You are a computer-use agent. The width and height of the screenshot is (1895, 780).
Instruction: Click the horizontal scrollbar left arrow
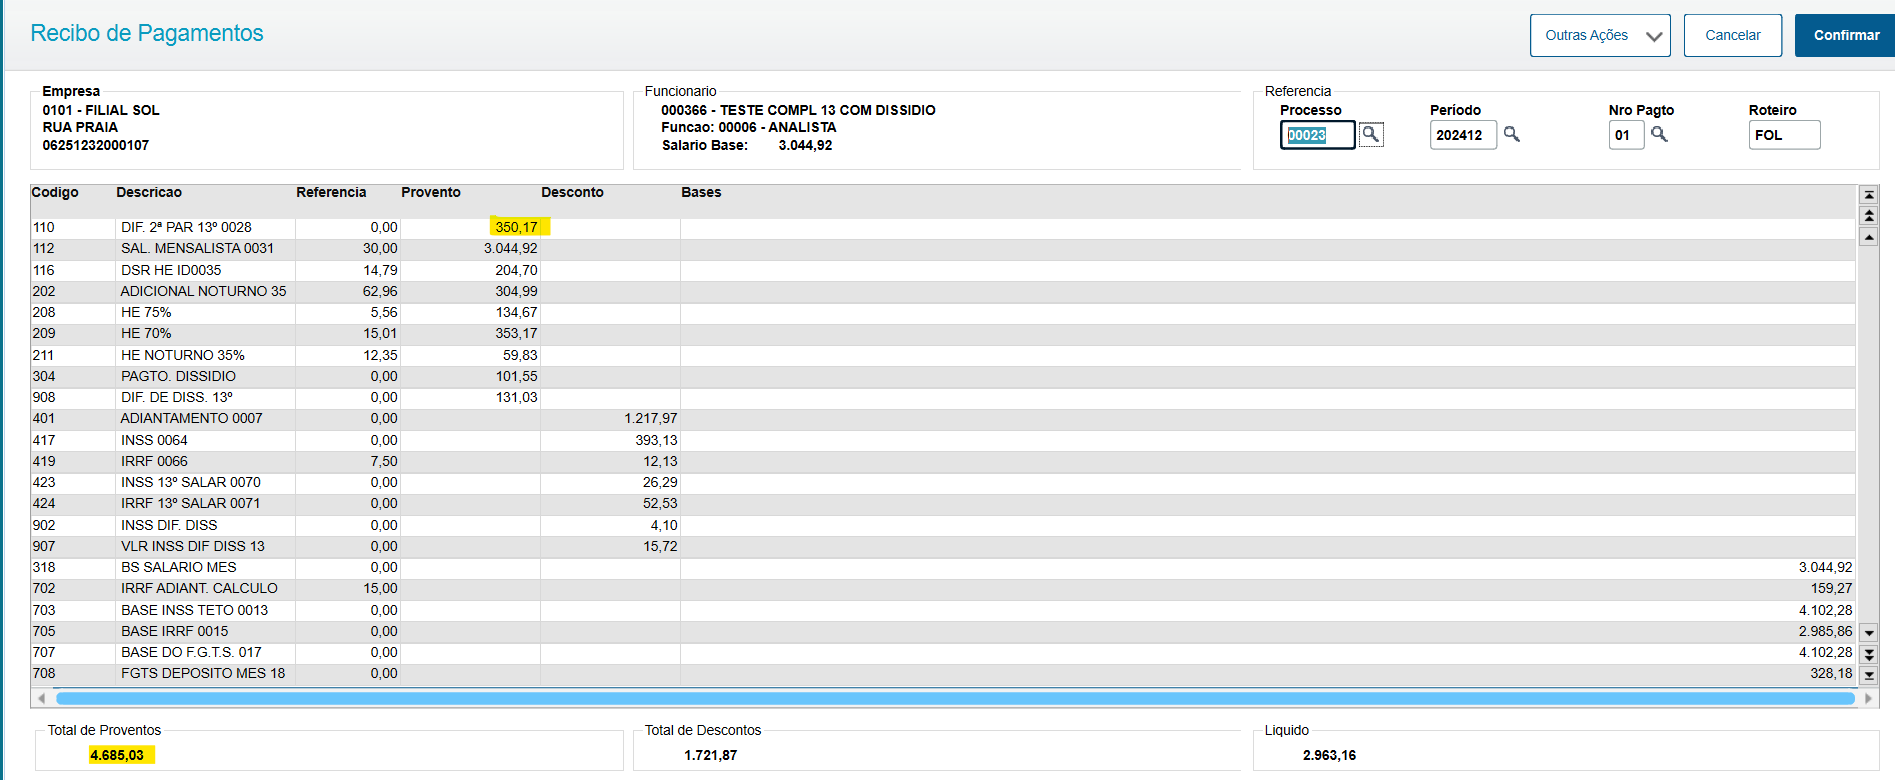[x=42, y=698]
